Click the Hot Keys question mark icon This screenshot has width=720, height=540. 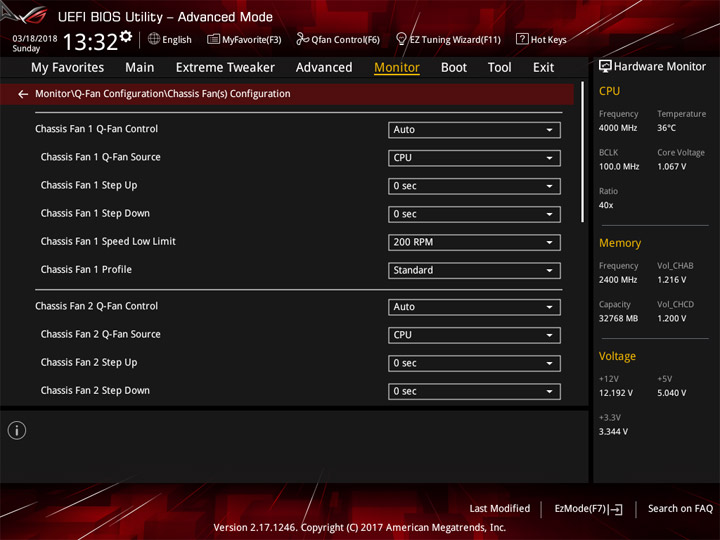pyautogui.click(x=522, y=39)
